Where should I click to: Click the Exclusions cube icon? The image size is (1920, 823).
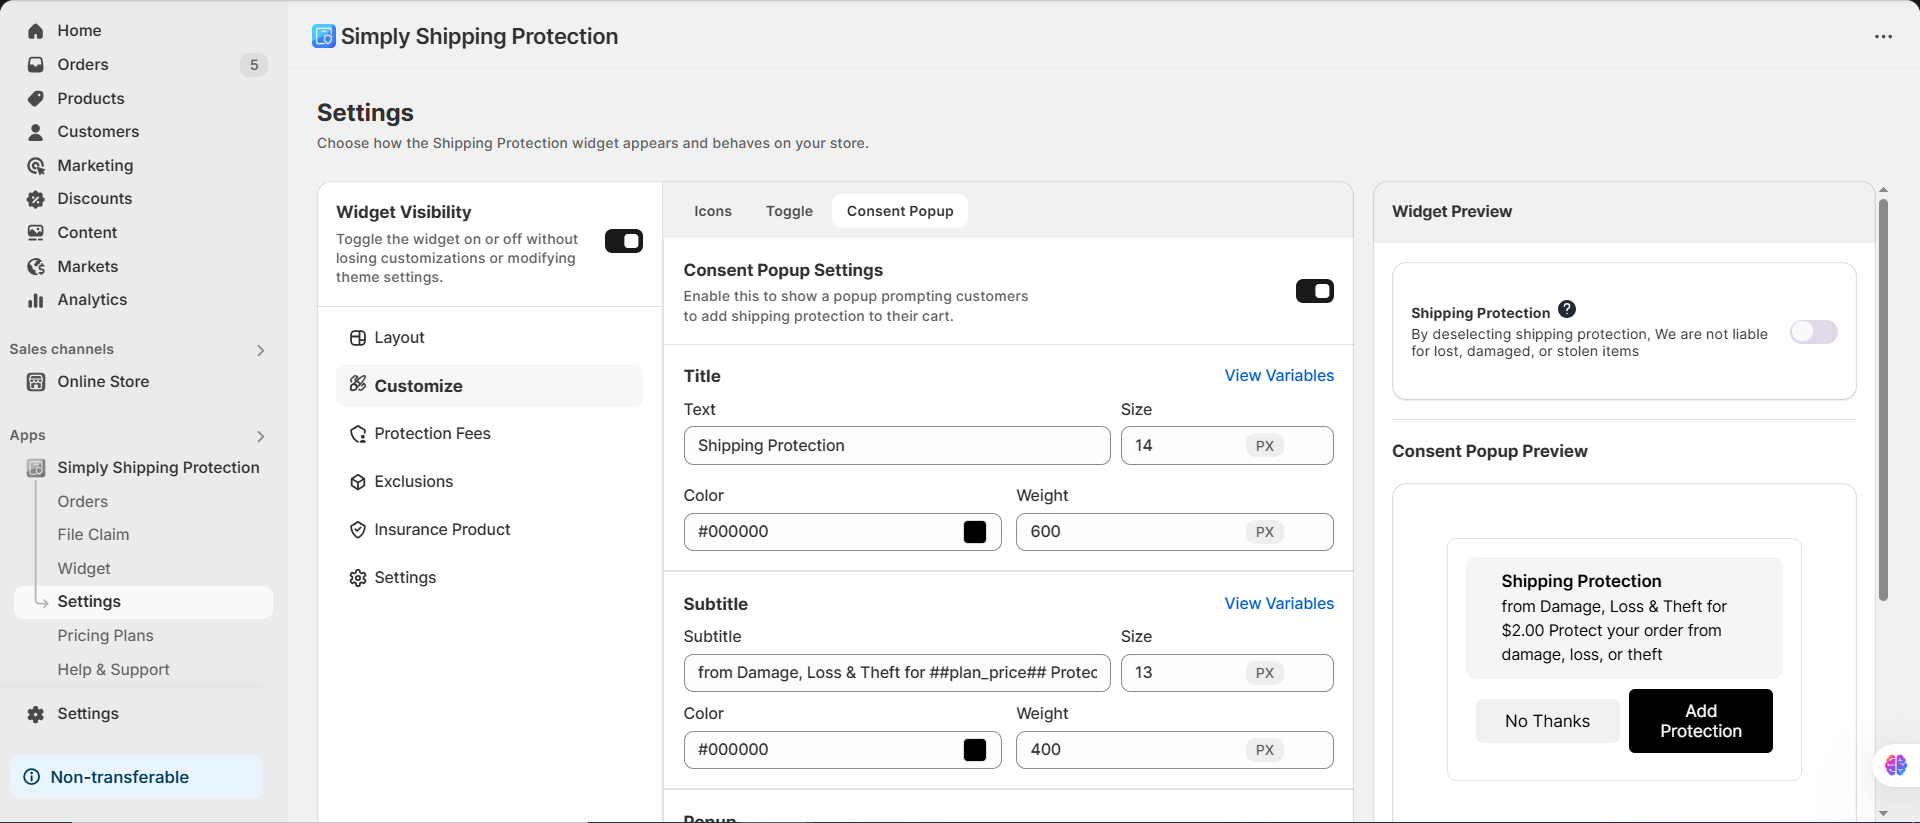(x=358, y=482)
